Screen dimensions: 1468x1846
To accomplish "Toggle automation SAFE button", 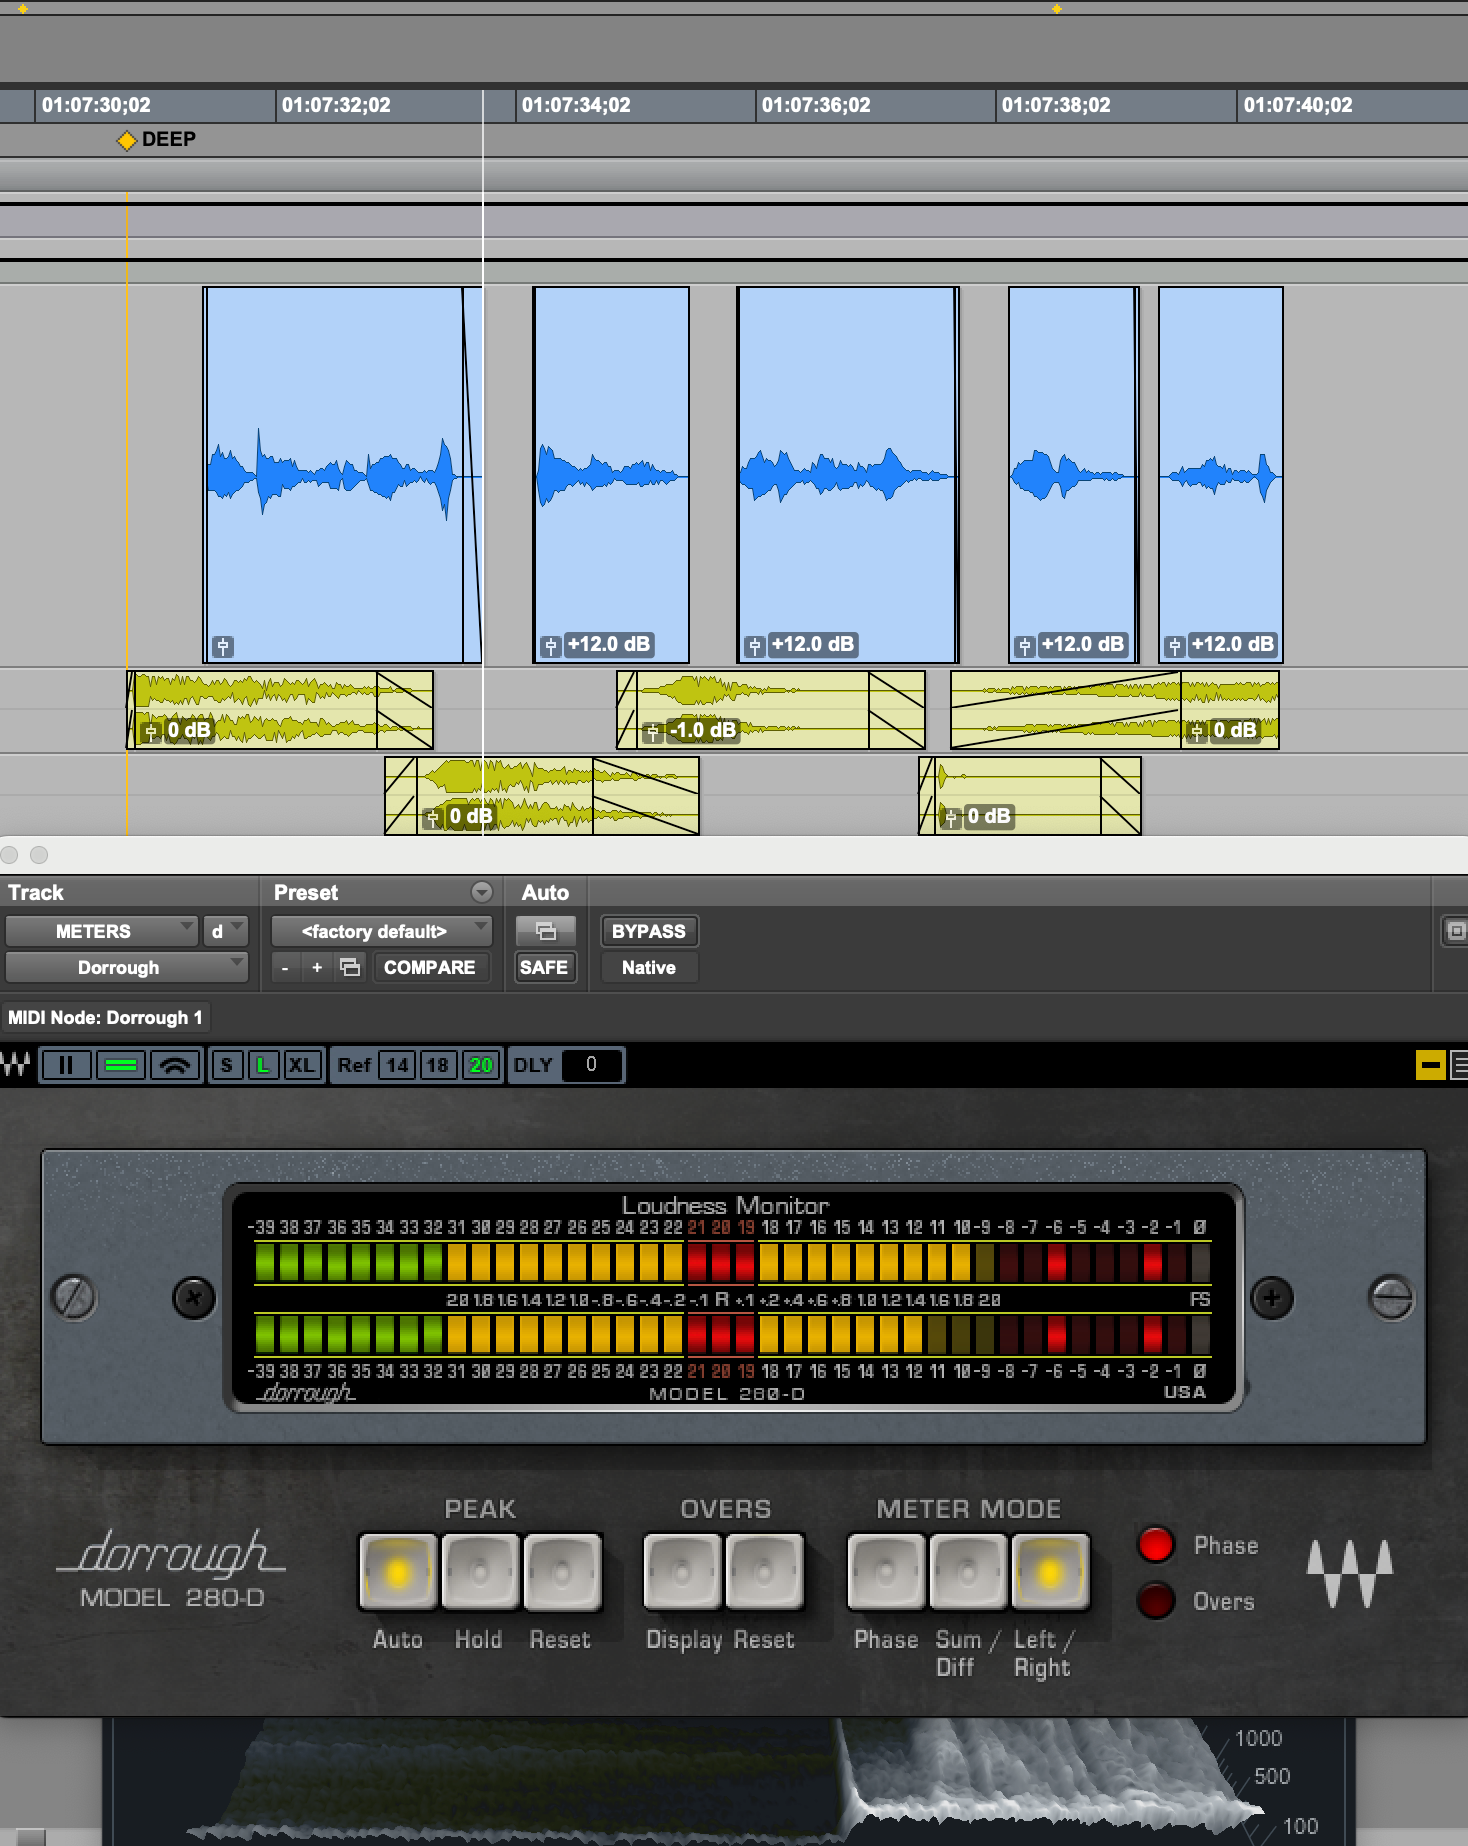I will 544,967.
